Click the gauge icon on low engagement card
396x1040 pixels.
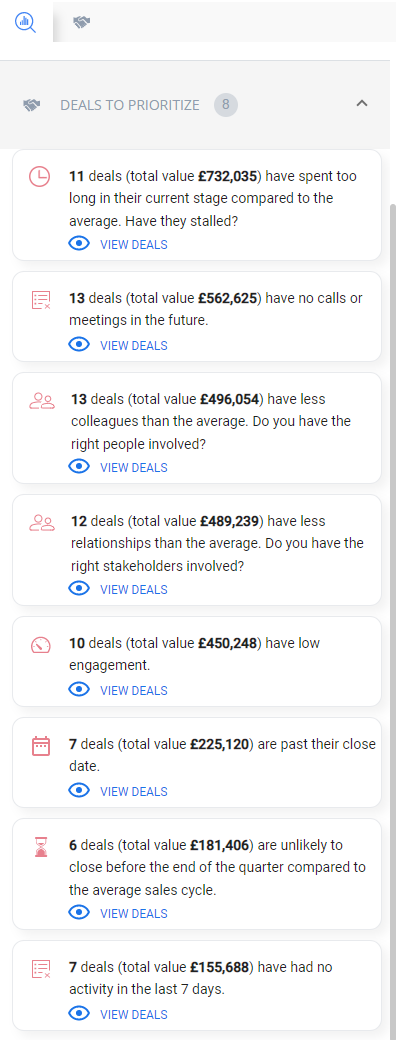(x=40, y=645)
